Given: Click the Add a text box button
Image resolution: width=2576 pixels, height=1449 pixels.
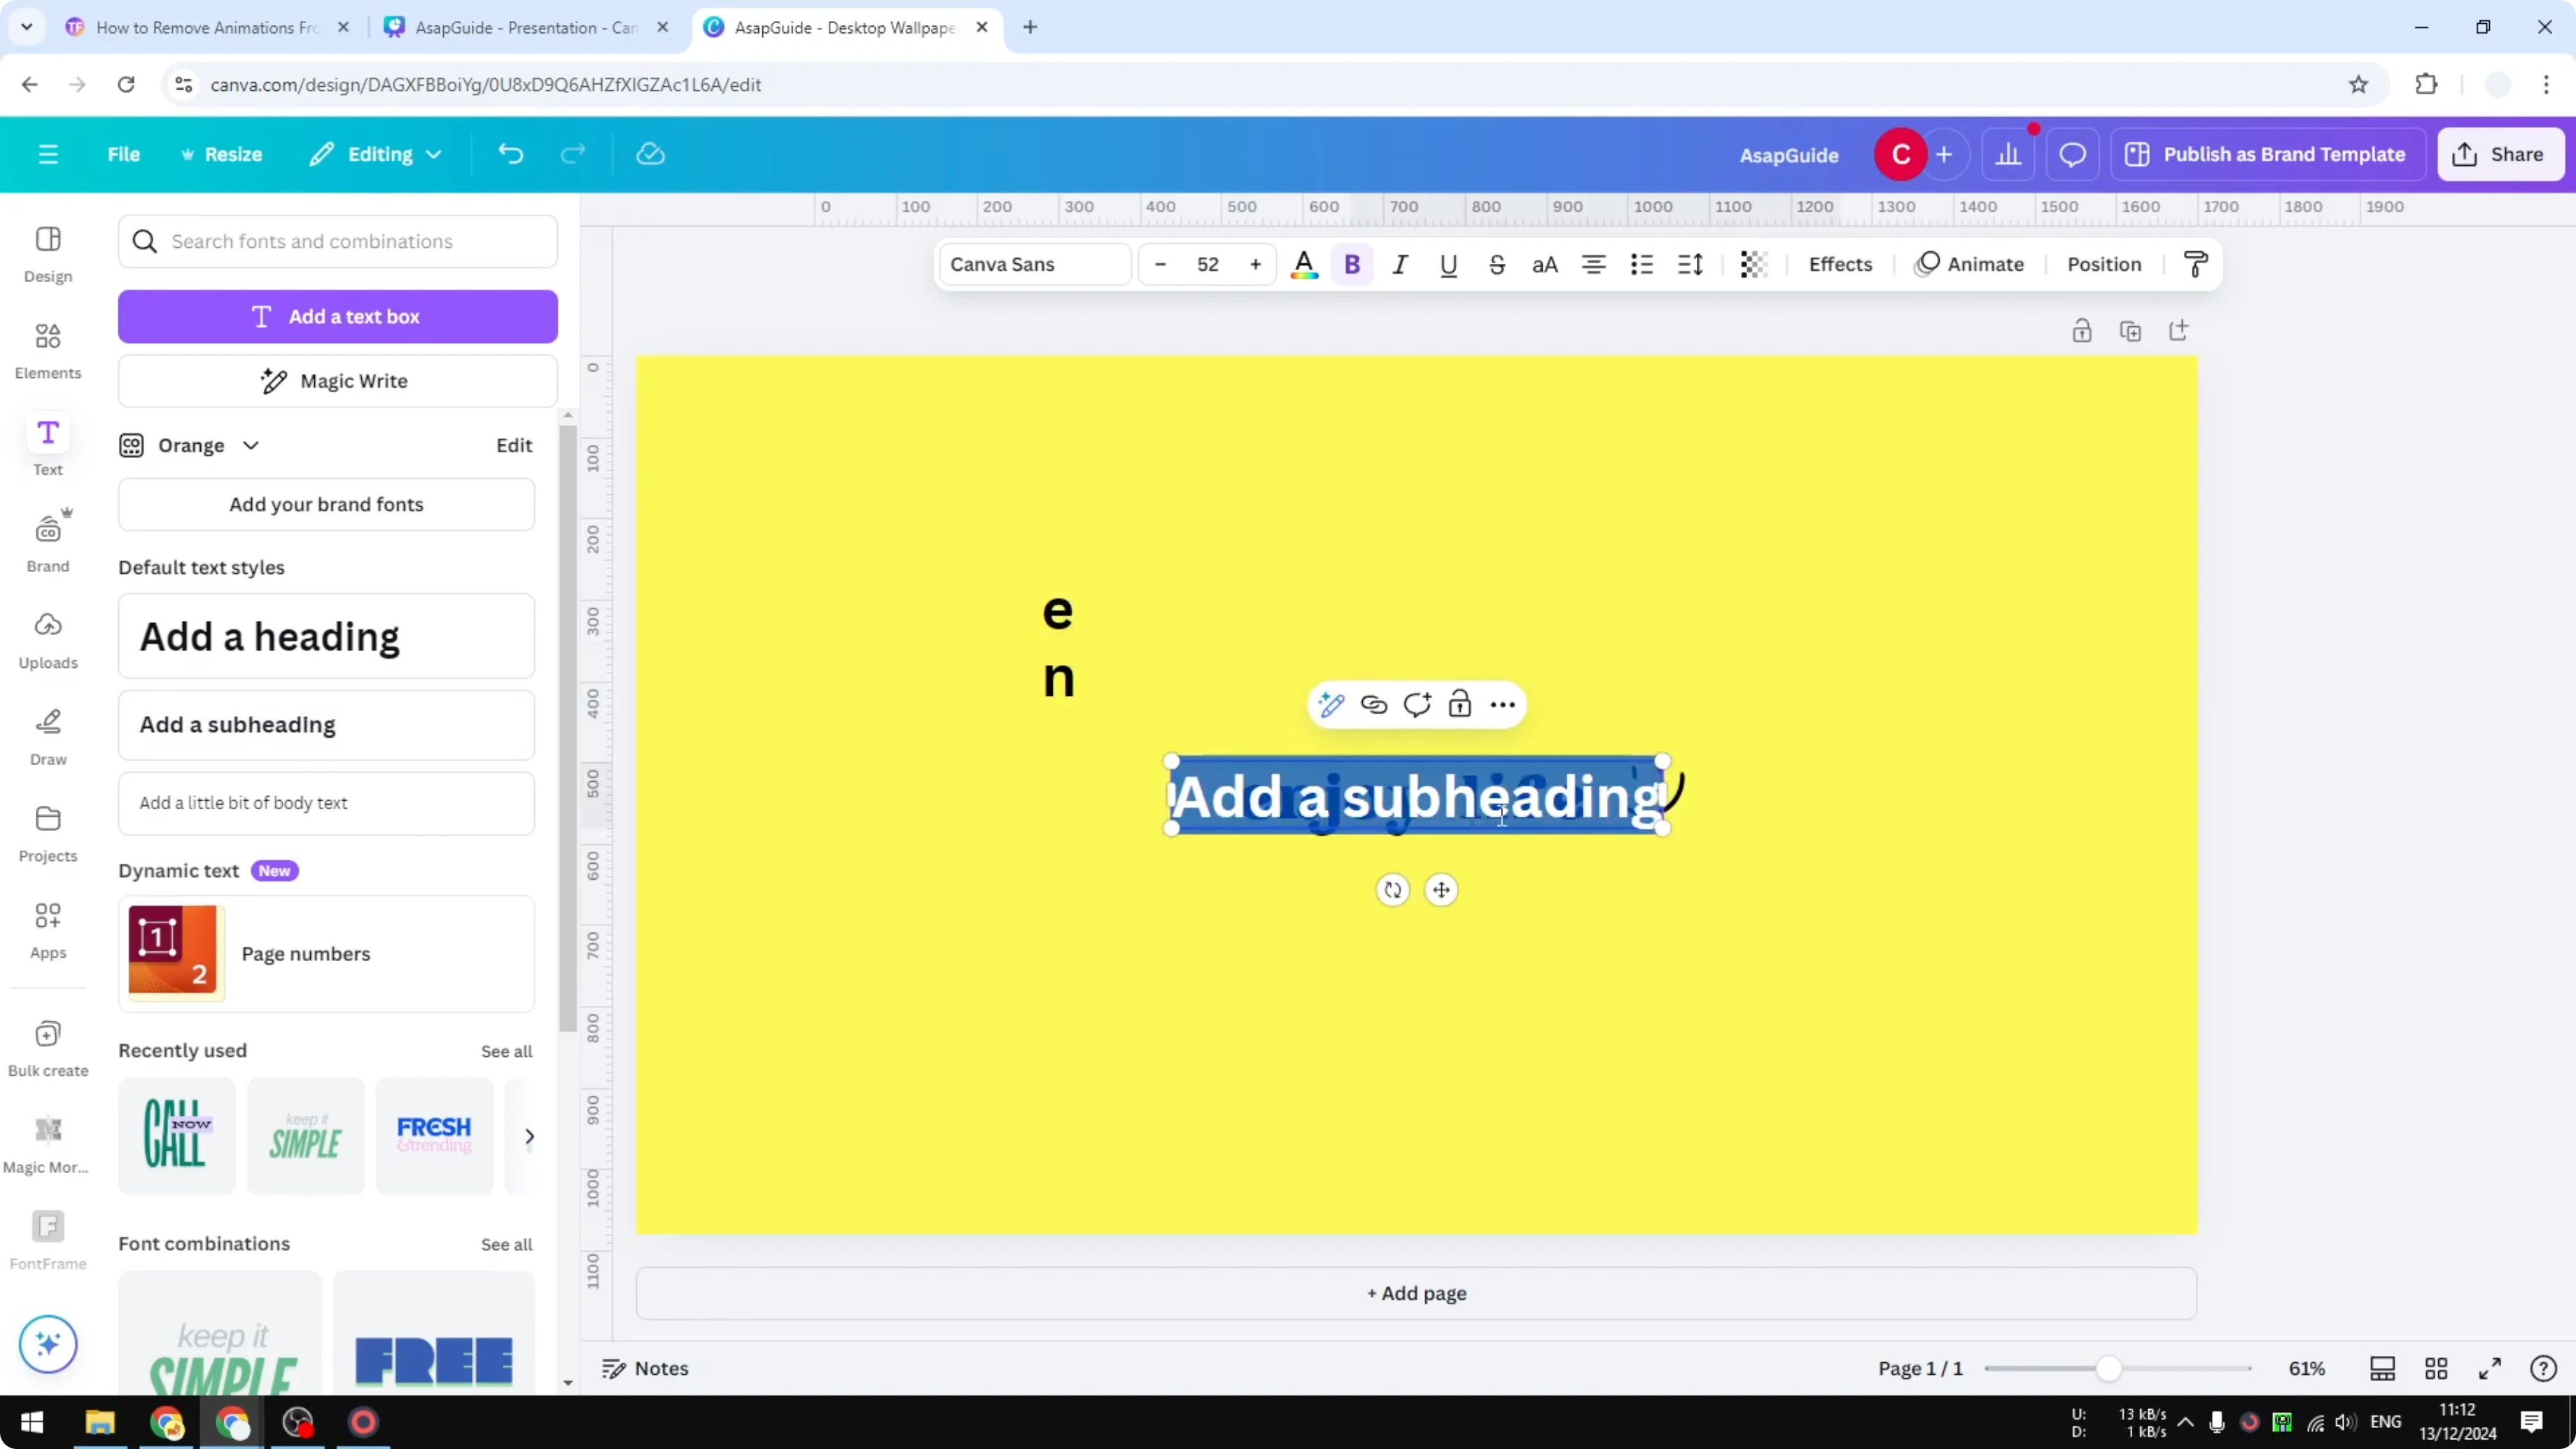Looking at the screenshot, I should tap(338, 316).
